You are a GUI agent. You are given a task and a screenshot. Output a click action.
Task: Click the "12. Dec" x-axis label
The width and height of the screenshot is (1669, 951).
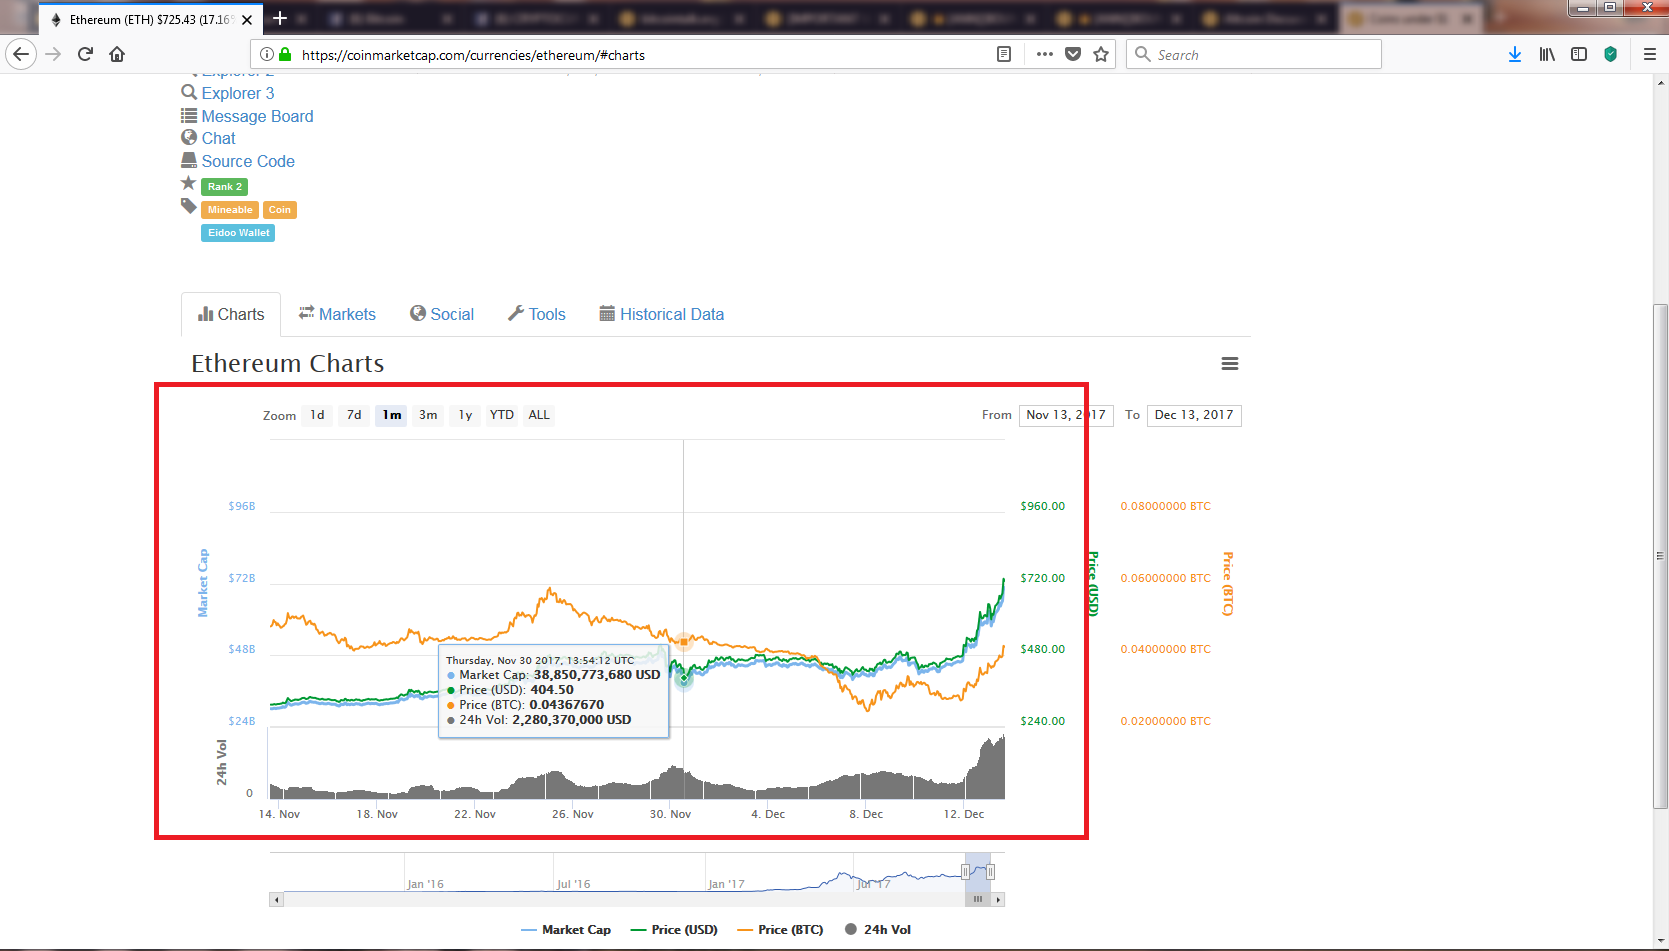pyautogui.click(x=964, y=814)
